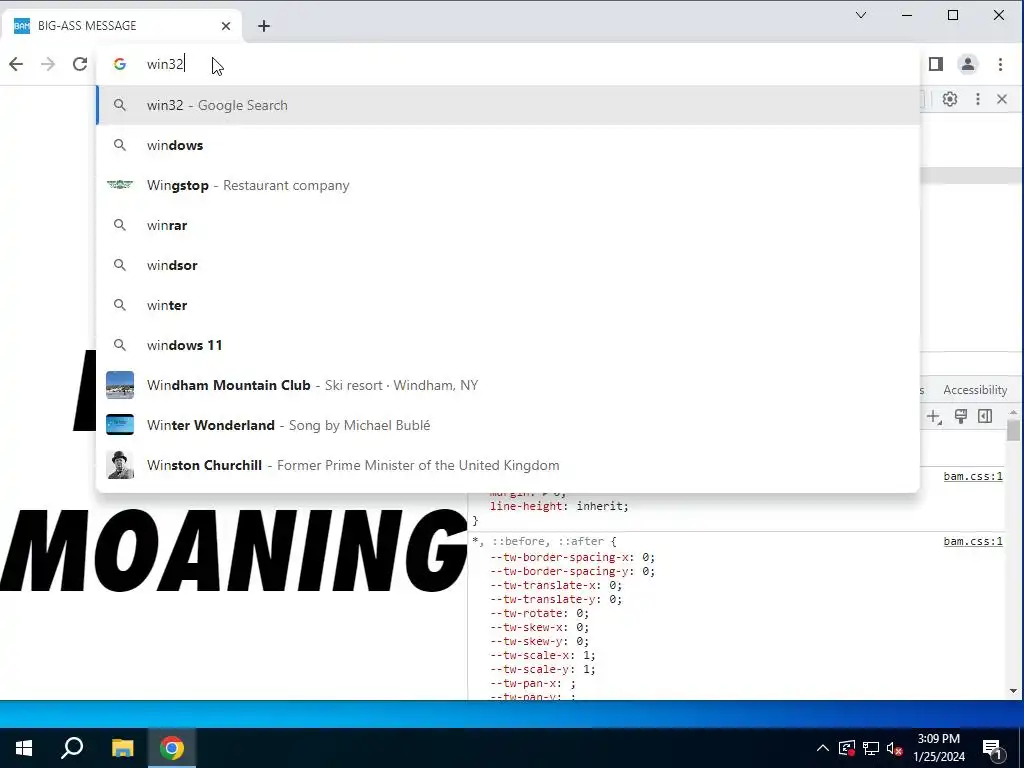Screen dimensions: 1024x768
Task: Open a new tab with plus button
Action: point(264,26)
